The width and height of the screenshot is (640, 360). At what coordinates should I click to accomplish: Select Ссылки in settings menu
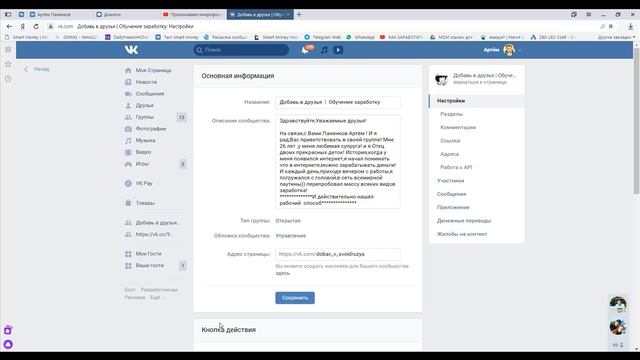pos(450,141)
